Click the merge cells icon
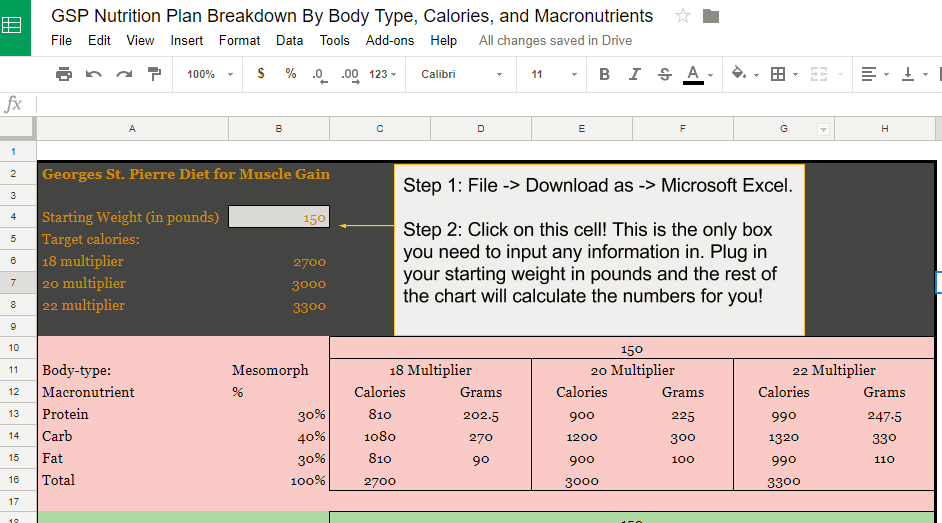 pyautogui.click(x=819, y=74)
